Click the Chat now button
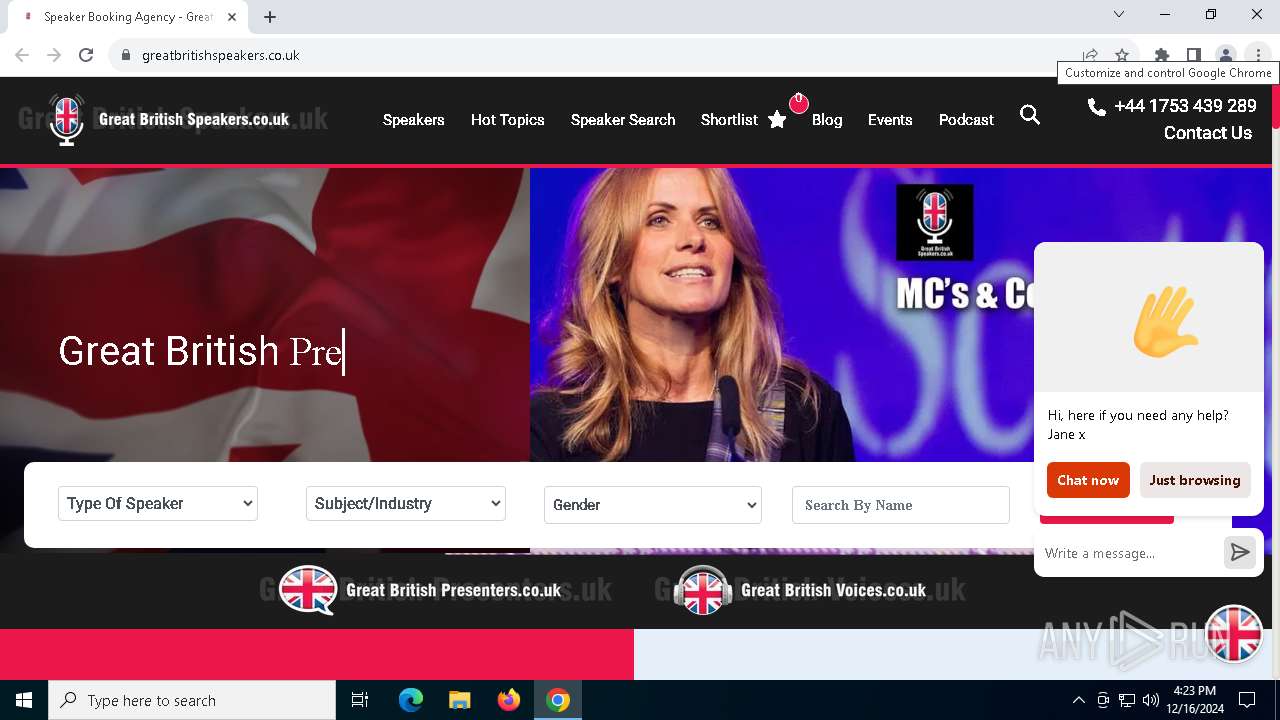Viewport: 1280px width, 720px height. point(1088,480)
